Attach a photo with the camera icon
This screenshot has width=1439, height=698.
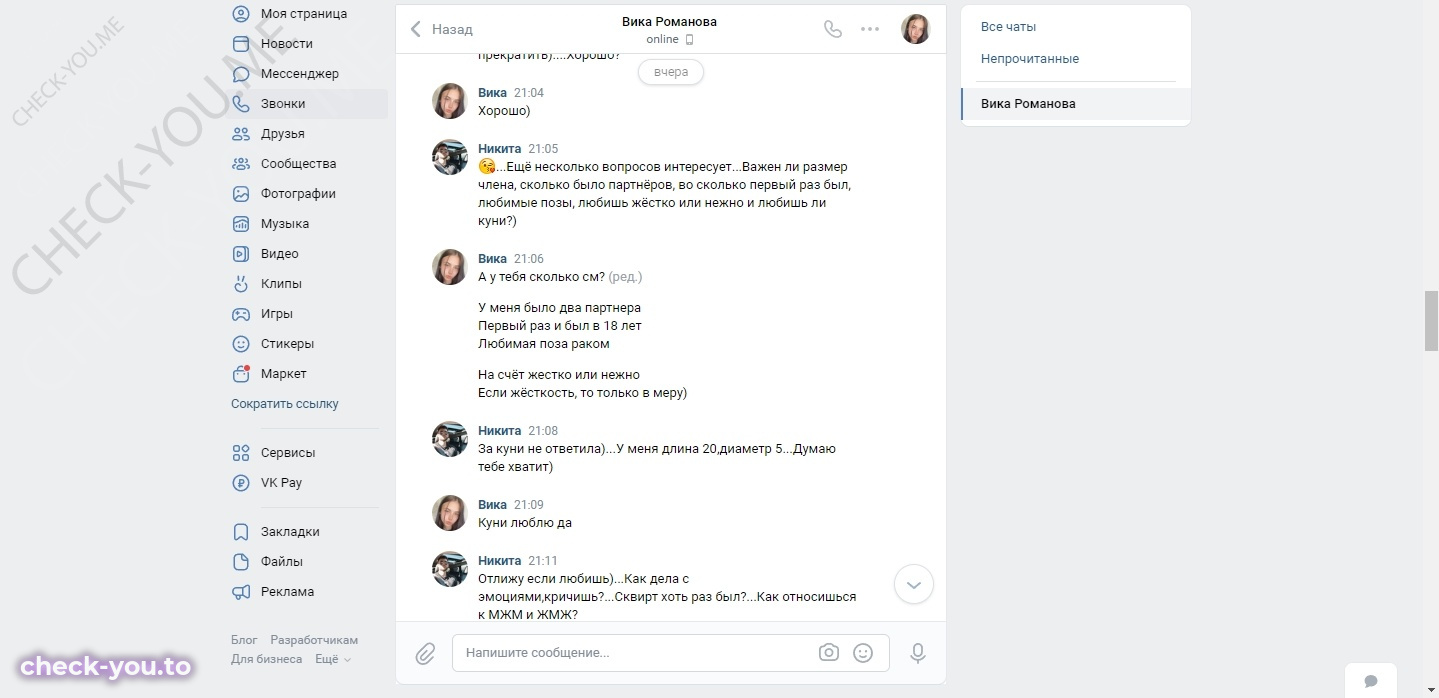829,653
